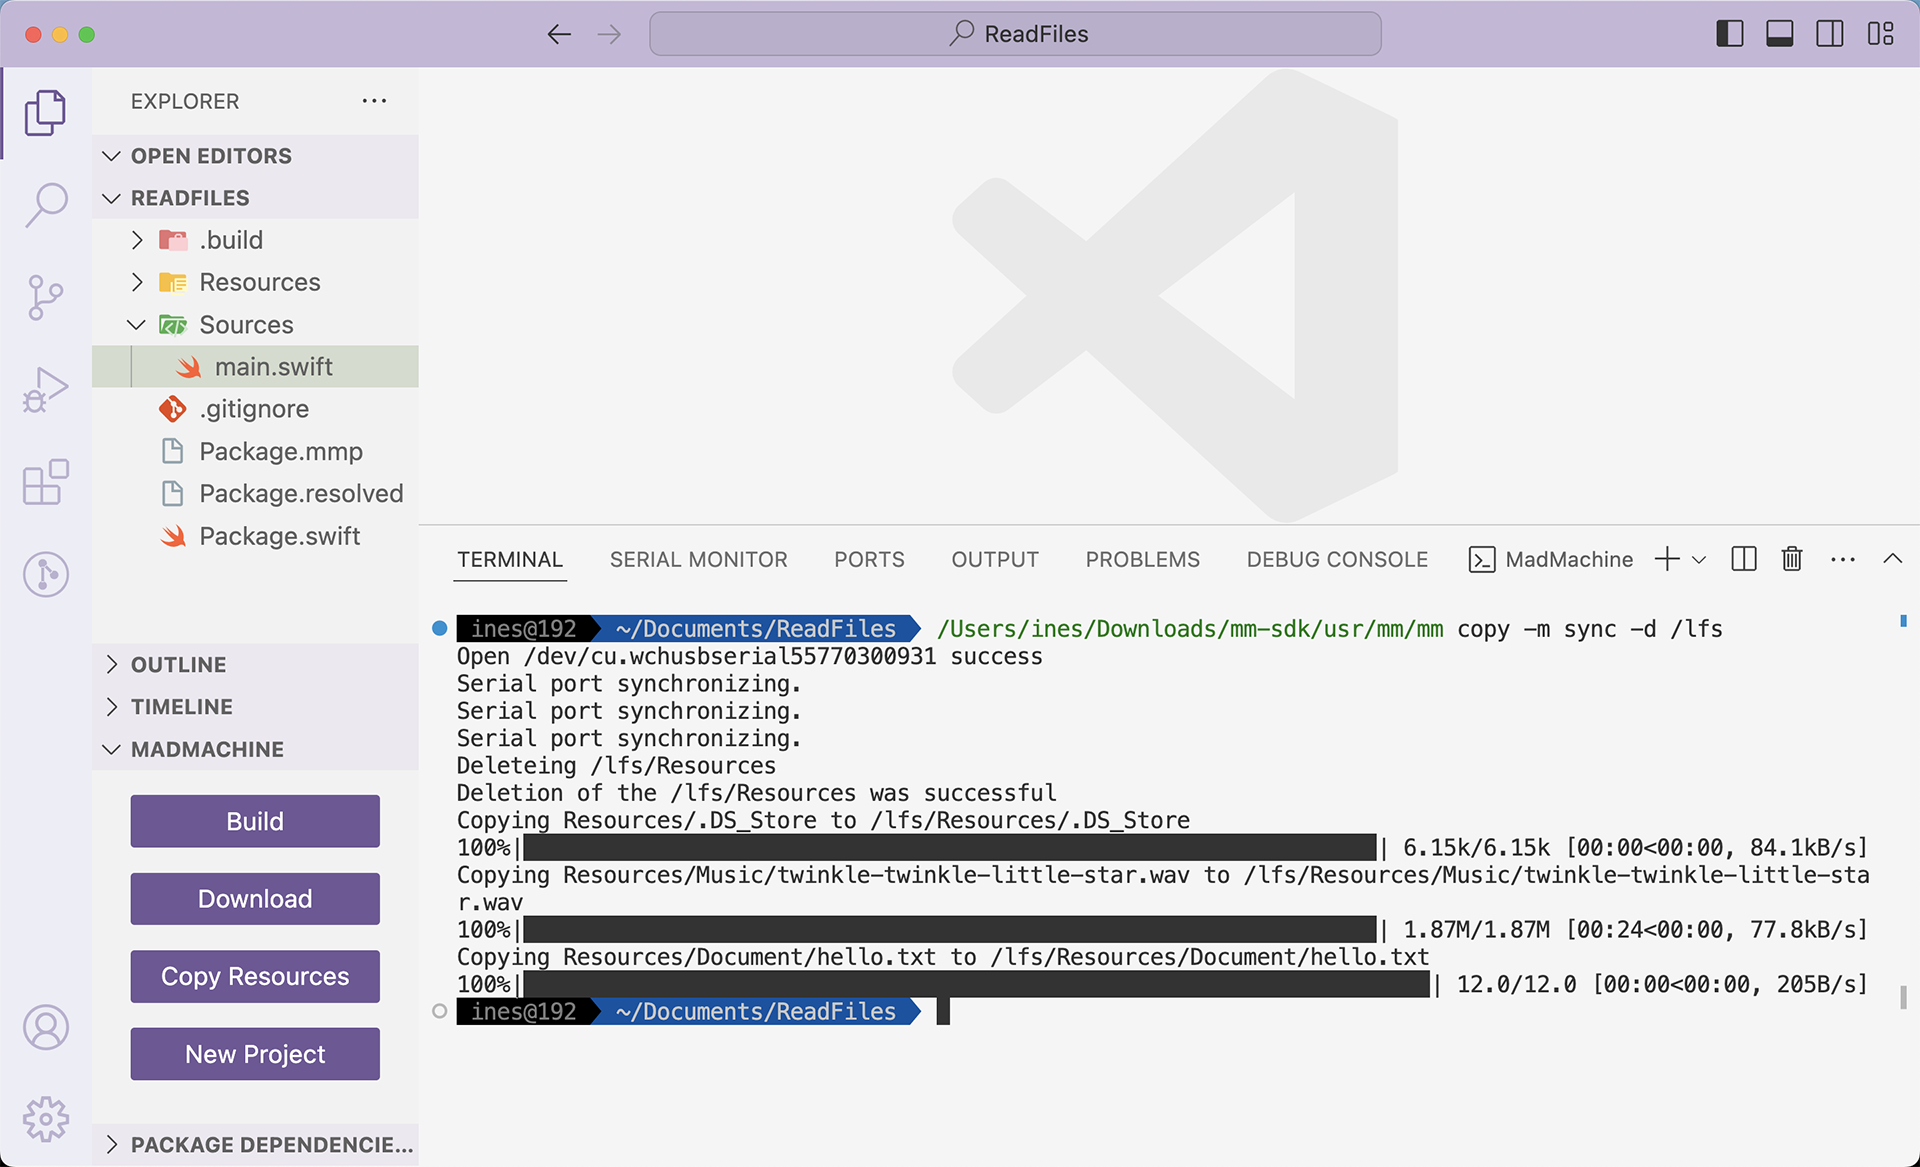Open the ReadFiles command center search
Image resolution: width=1920 pixels, height=1167 pixels.
pyautogui.click(x=1015, y=34)
